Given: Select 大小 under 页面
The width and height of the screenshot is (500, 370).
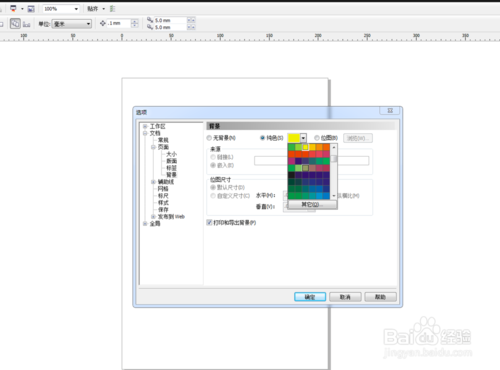Looking at the screenshot, I should click(x=171, y=154).
